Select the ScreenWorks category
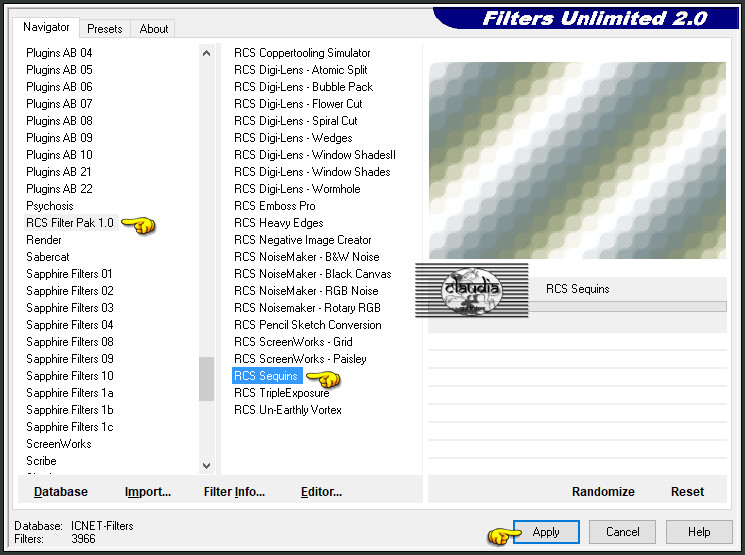Screen dimensions: 745x555 59,444
